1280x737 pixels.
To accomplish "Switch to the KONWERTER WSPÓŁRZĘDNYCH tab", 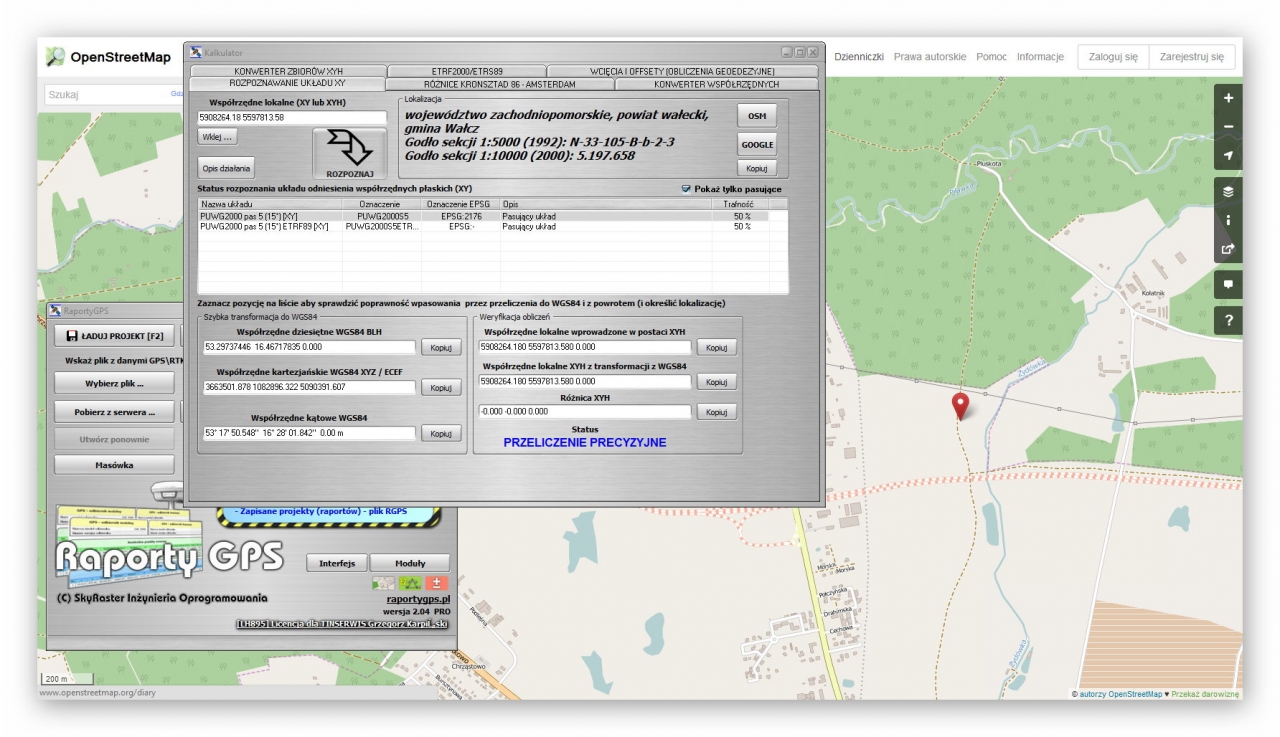I will [716, 85].
